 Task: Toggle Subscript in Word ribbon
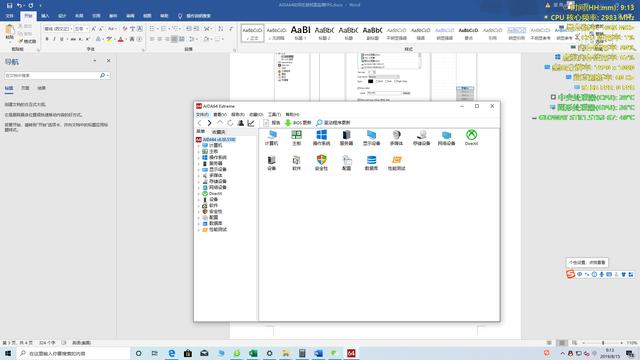[x=80, y=39]
